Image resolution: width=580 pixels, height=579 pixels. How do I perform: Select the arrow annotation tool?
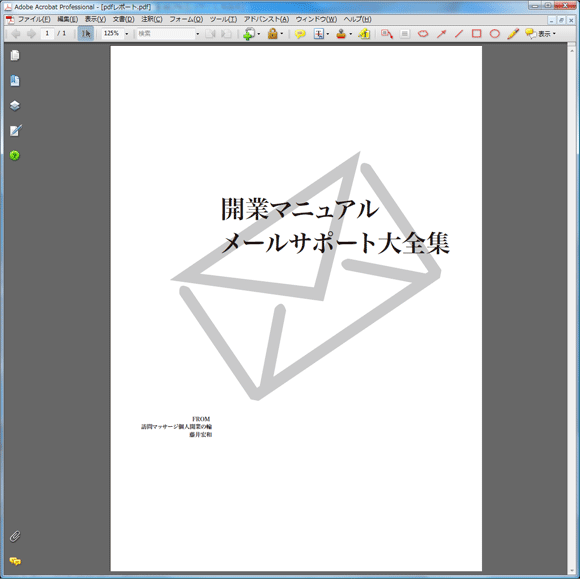coord(441,34)
